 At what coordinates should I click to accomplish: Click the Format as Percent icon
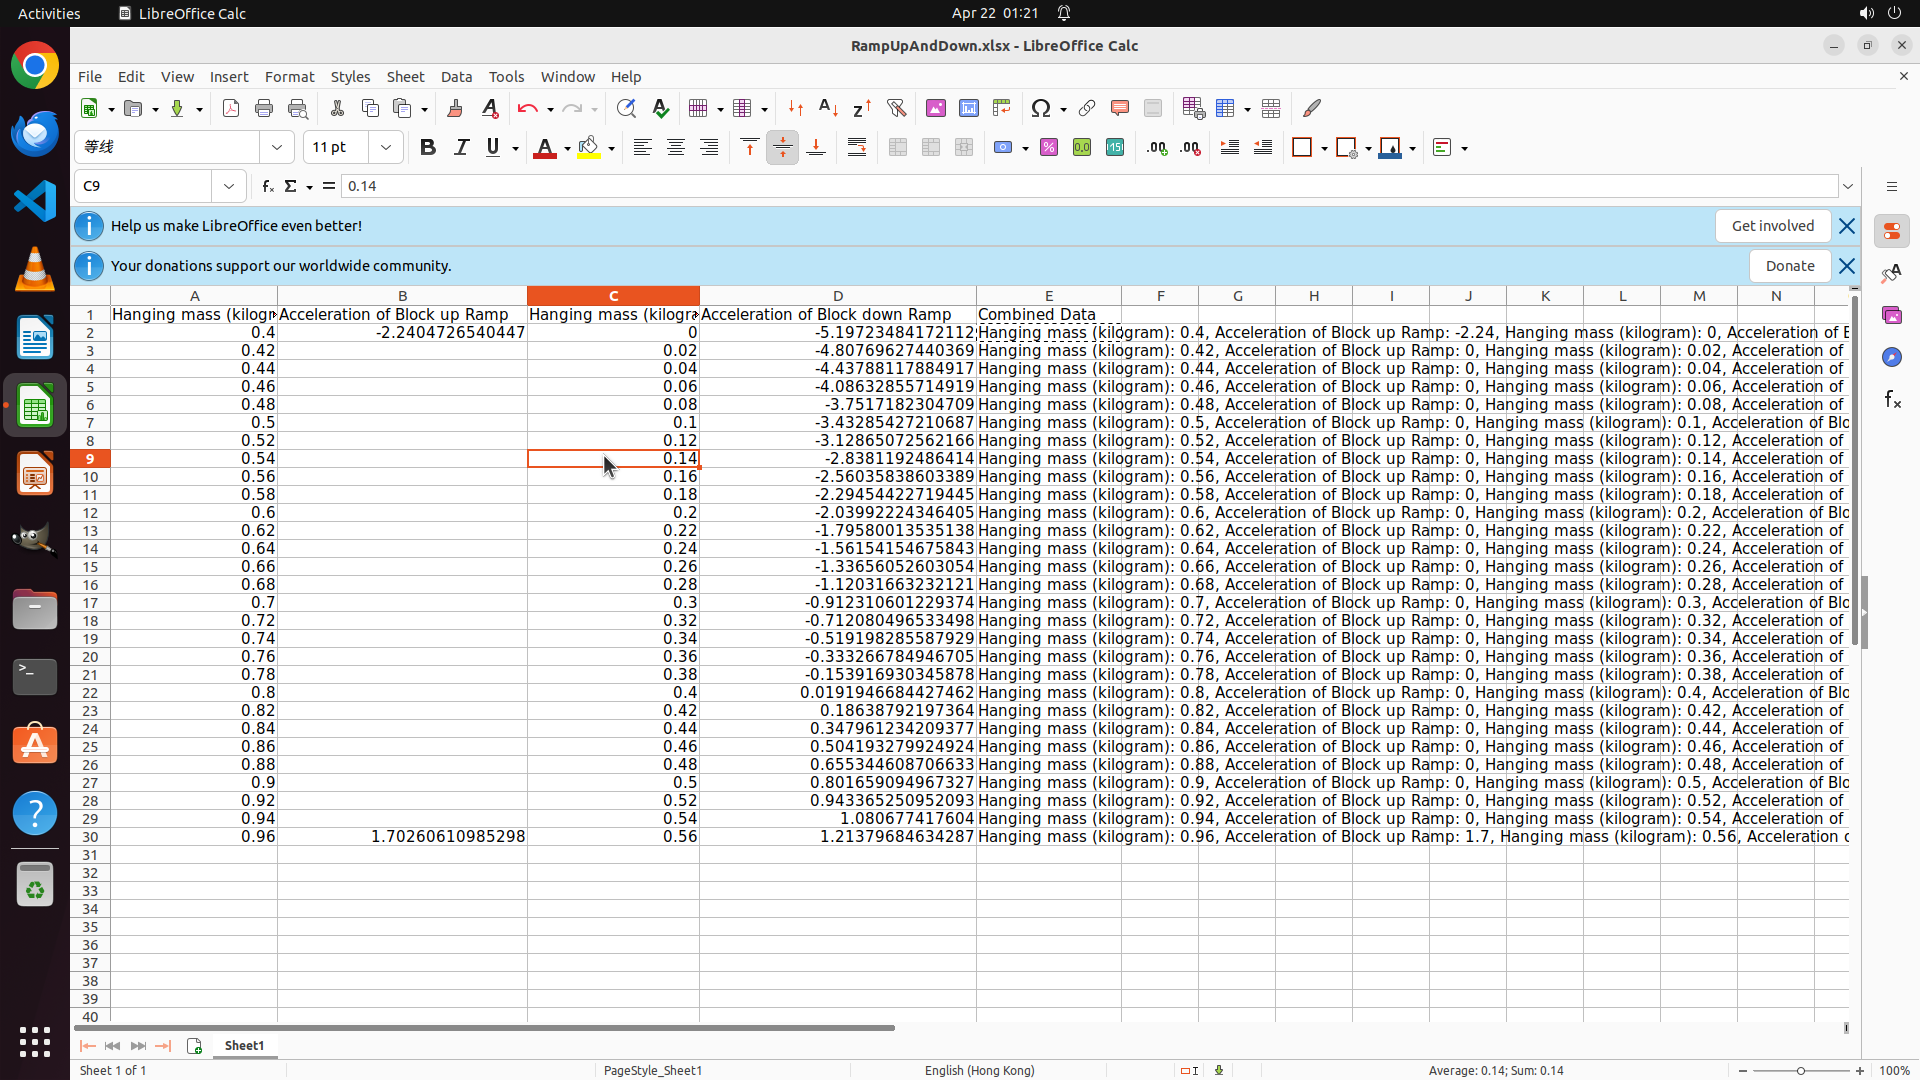pyautogui.click(x=1049, y=148)
